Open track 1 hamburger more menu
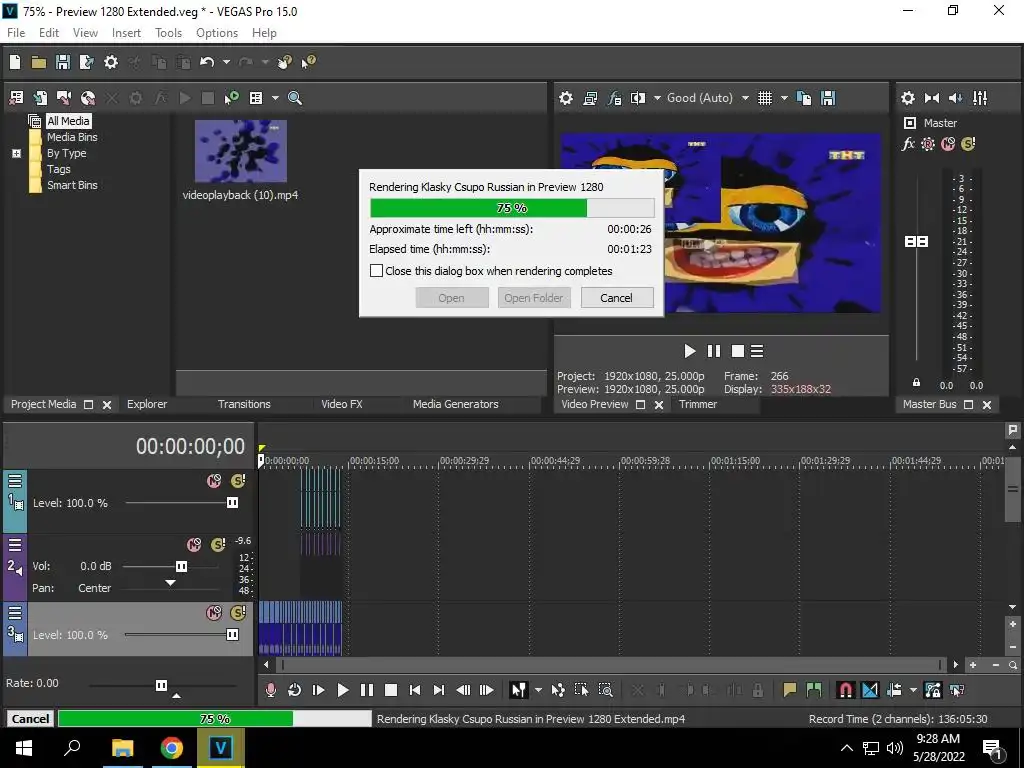 15,481
